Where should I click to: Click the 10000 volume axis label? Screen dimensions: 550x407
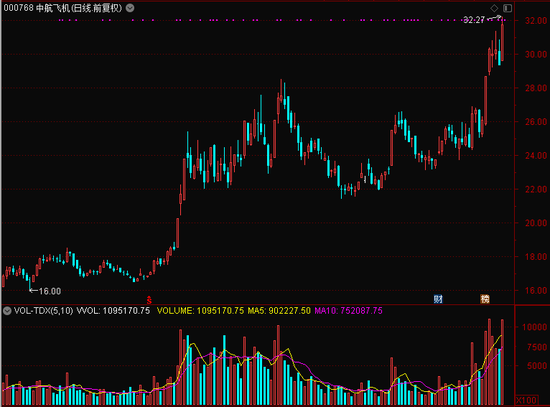point(535,327)
